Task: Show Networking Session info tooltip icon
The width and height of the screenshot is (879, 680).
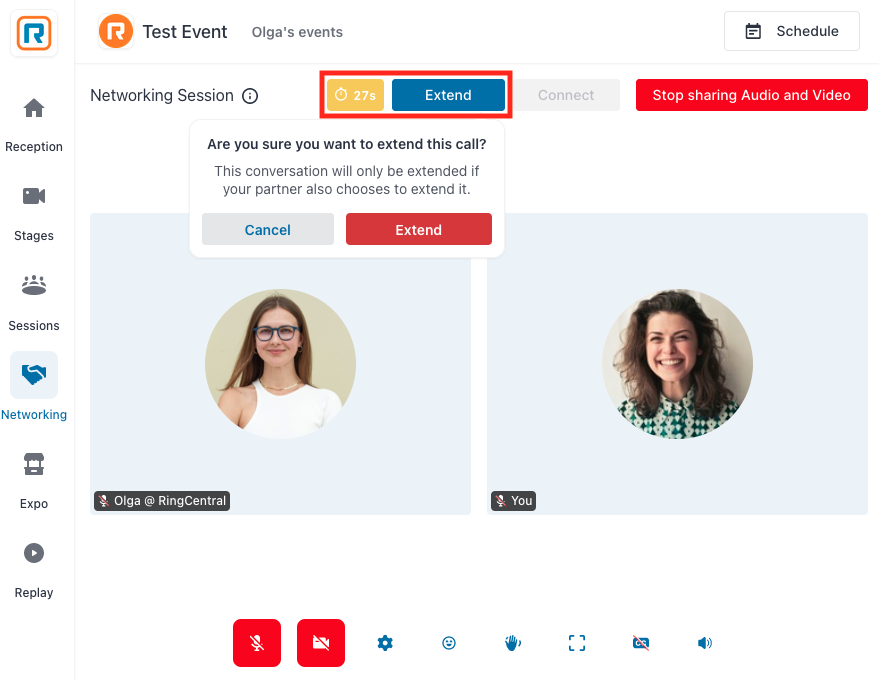Action: [x=250, y=96]
